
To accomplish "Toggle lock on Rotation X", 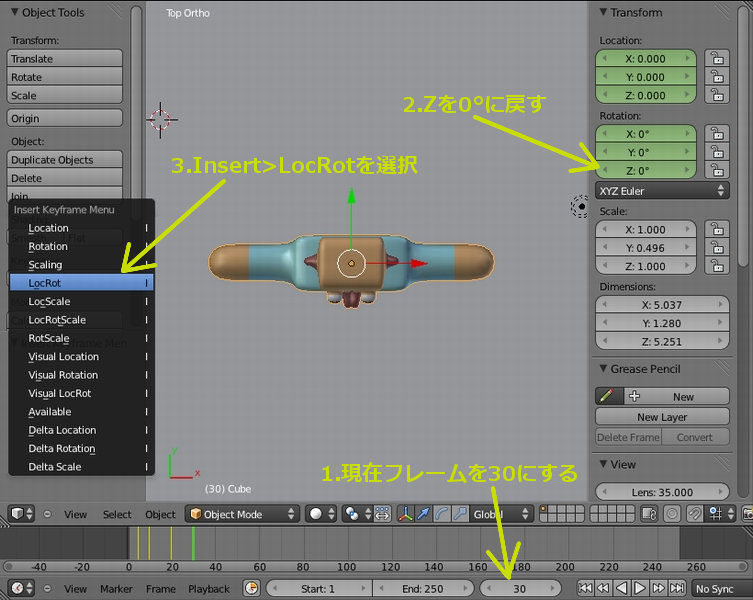I will click(x=717, y=134).
